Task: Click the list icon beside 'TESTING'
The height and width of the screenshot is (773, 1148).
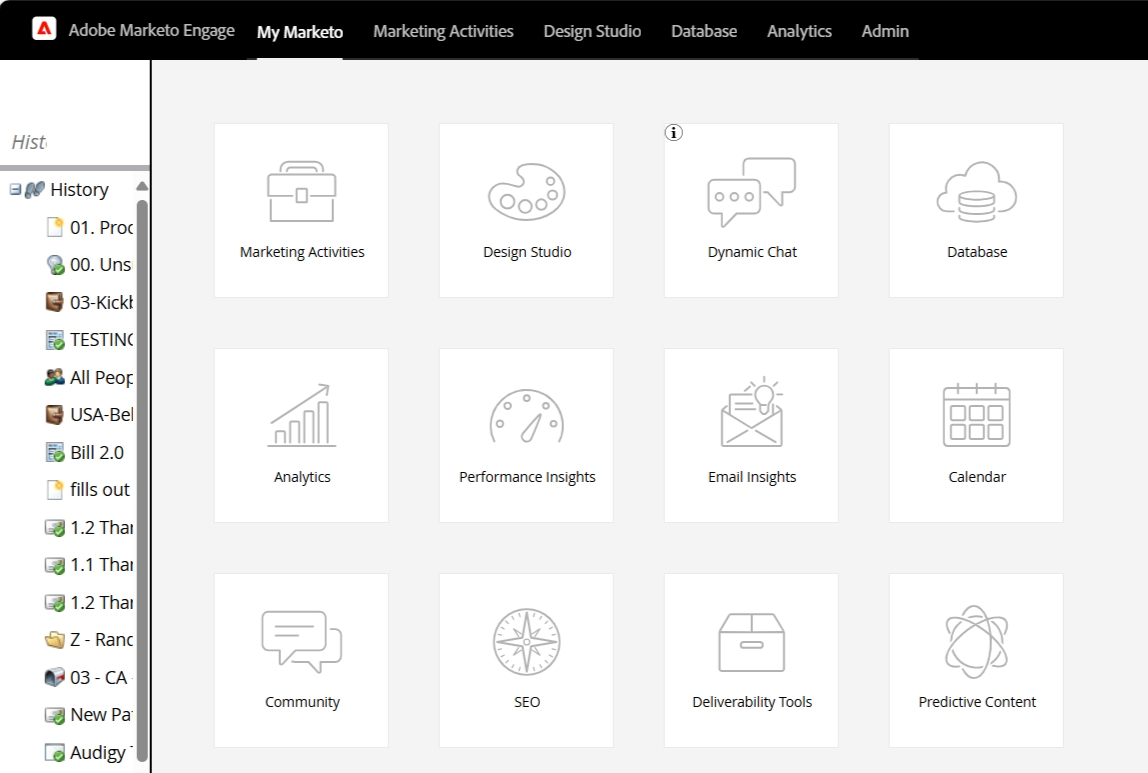Action: click(x=55, y=340)
